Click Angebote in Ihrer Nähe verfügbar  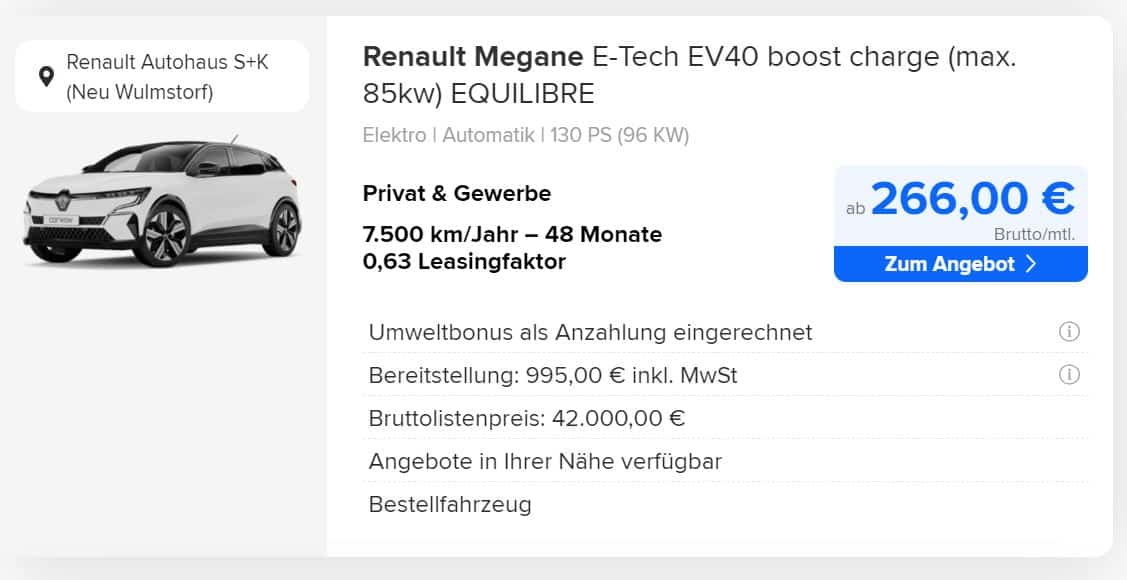pyautogui.click(x=545, y=461)
